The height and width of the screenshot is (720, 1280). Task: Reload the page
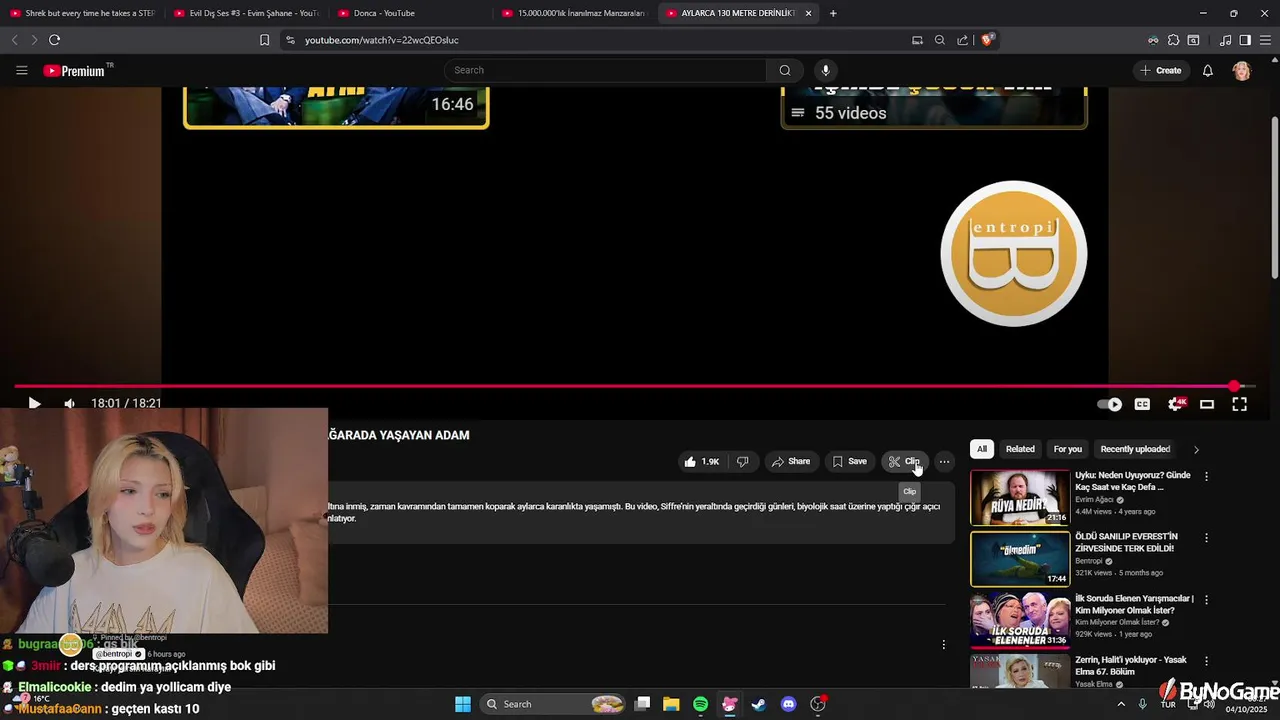click(54, 40)
